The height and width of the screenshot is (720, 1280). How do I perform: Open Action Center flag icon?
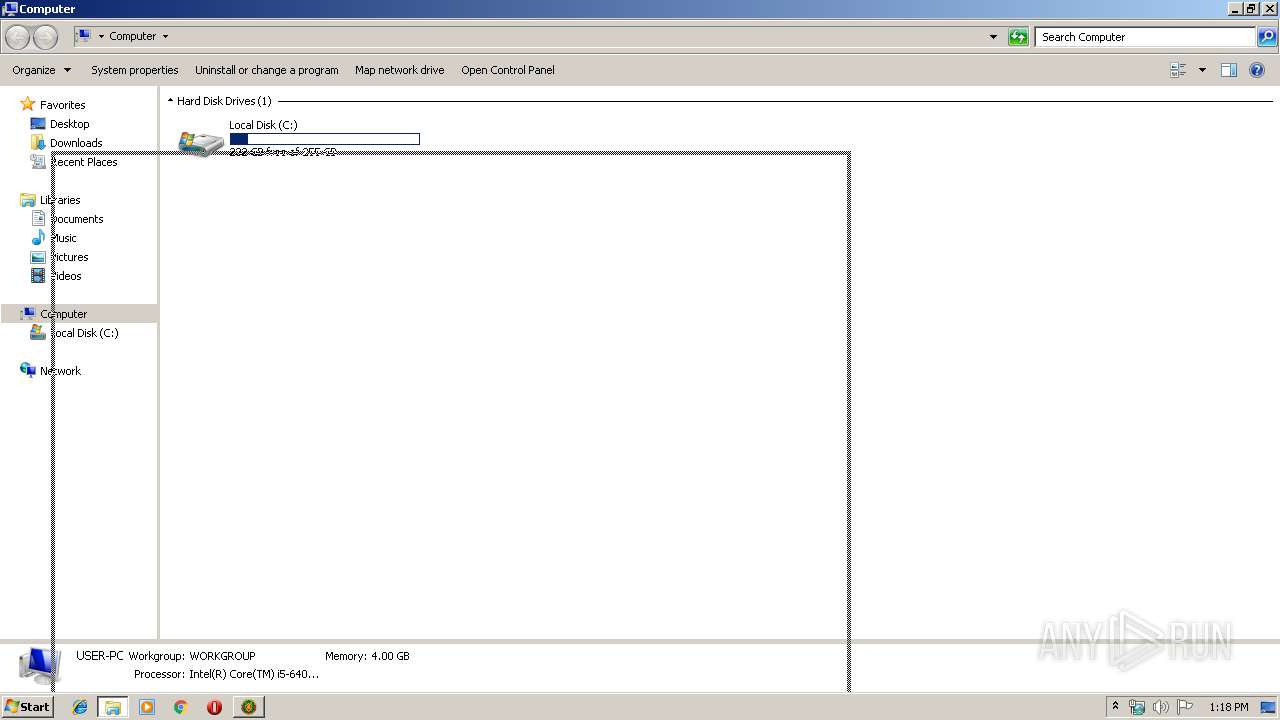1185,707
